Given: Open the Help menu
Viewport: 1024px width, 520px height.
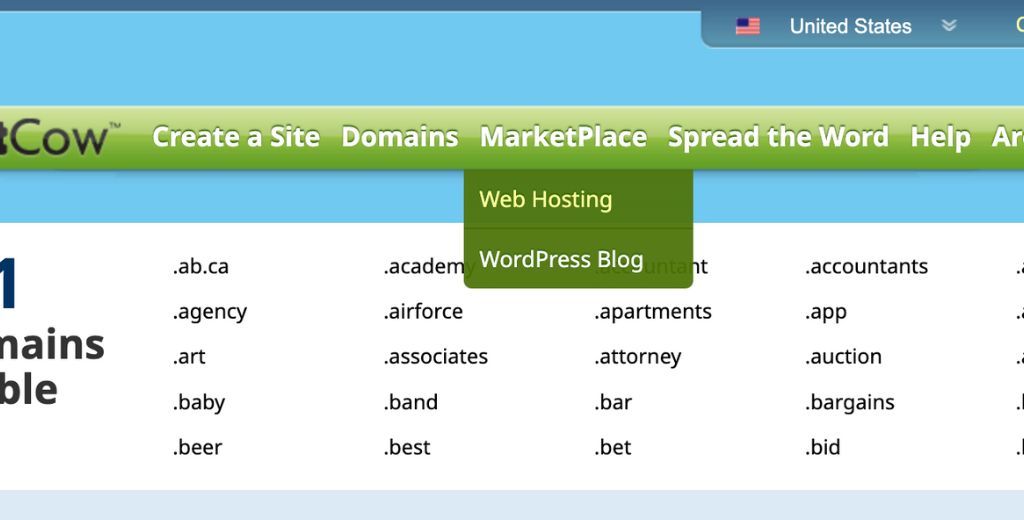Looking at the screenshot, I should pos(940,137).
